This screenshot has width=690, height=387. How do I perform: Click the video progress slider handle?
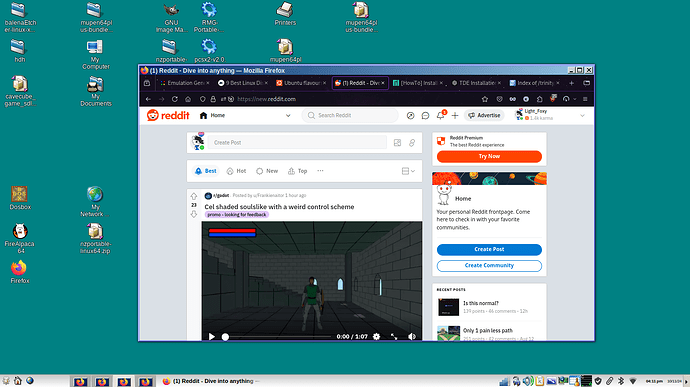(225, 337)
